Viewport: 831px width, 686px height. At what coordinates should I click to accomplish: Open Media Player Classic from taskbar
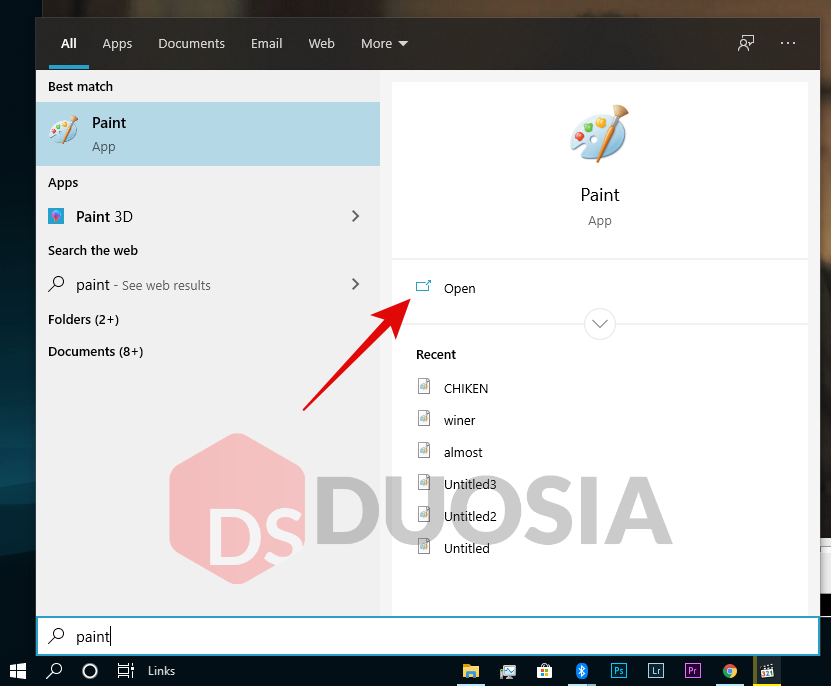(767, 671)
